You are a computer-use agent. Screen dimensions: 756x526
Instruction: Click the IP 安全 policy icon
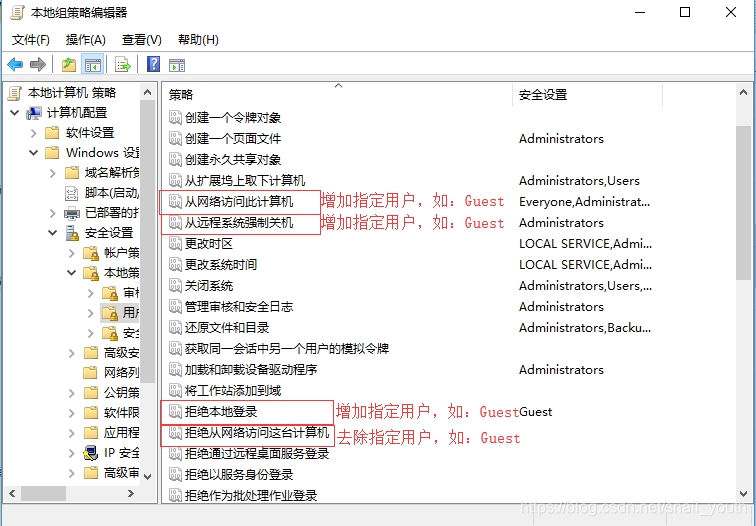point(91,453)
